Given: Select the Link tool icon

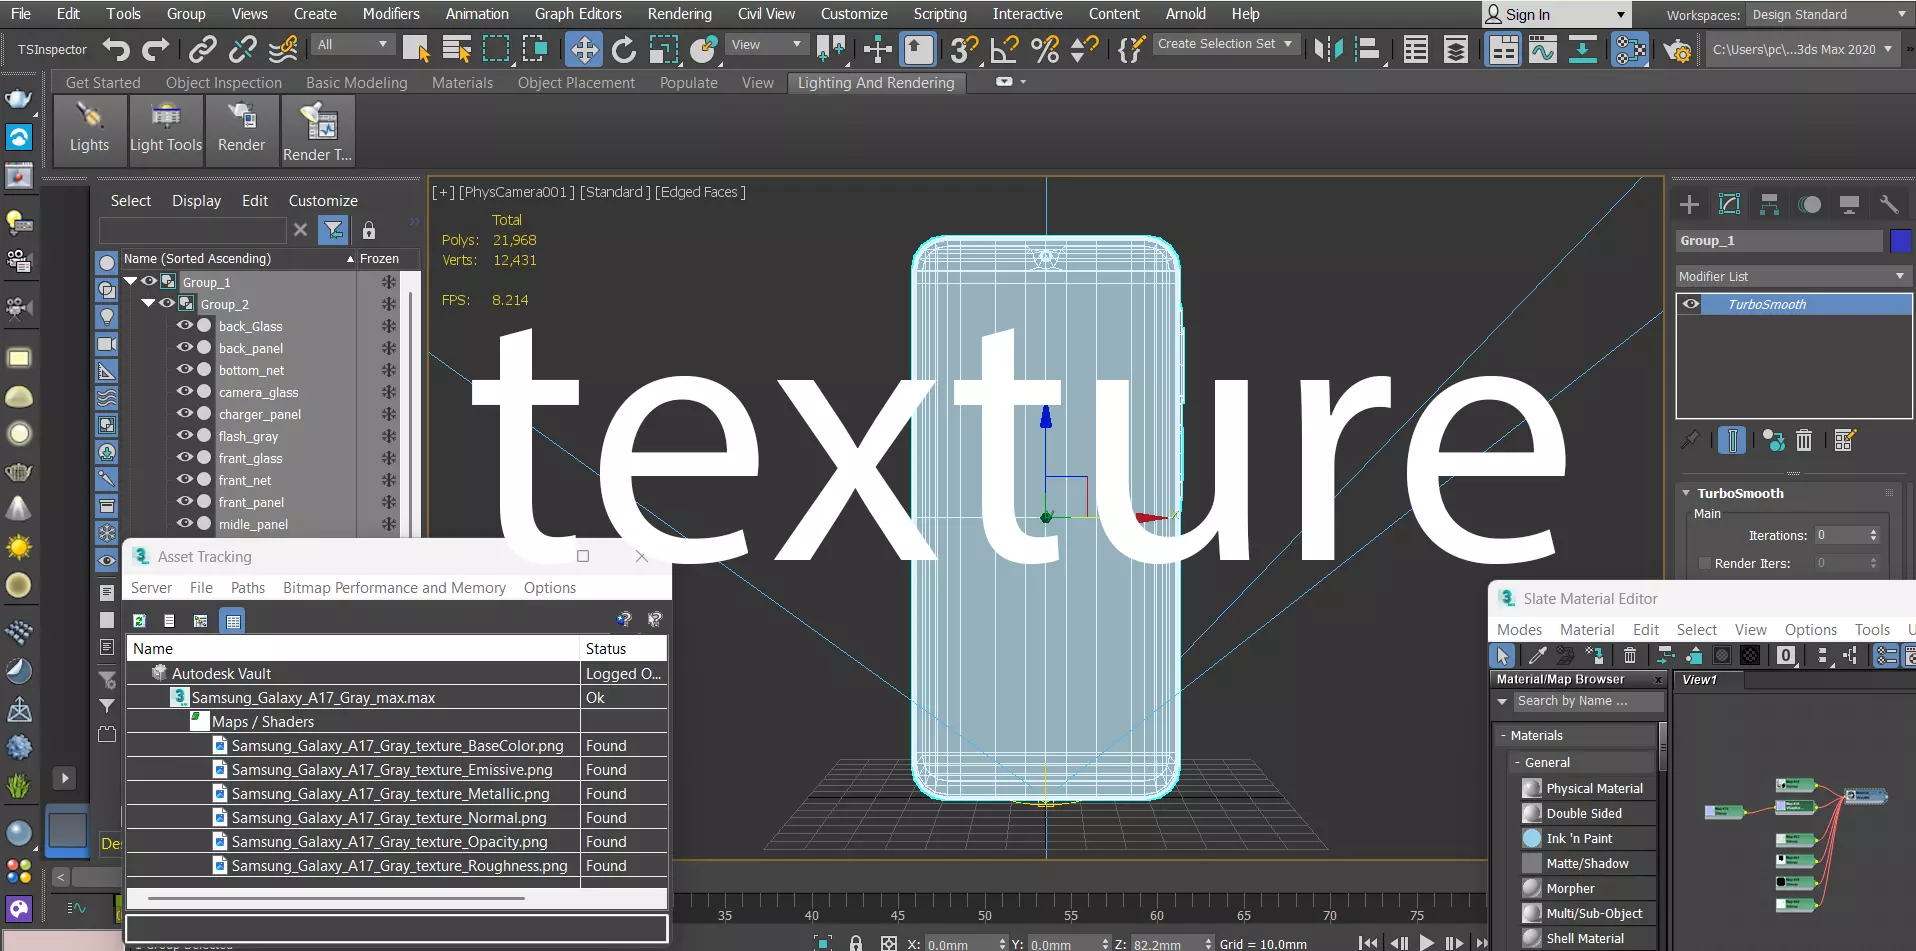Looking at the screenshot, I should point(203,49).
